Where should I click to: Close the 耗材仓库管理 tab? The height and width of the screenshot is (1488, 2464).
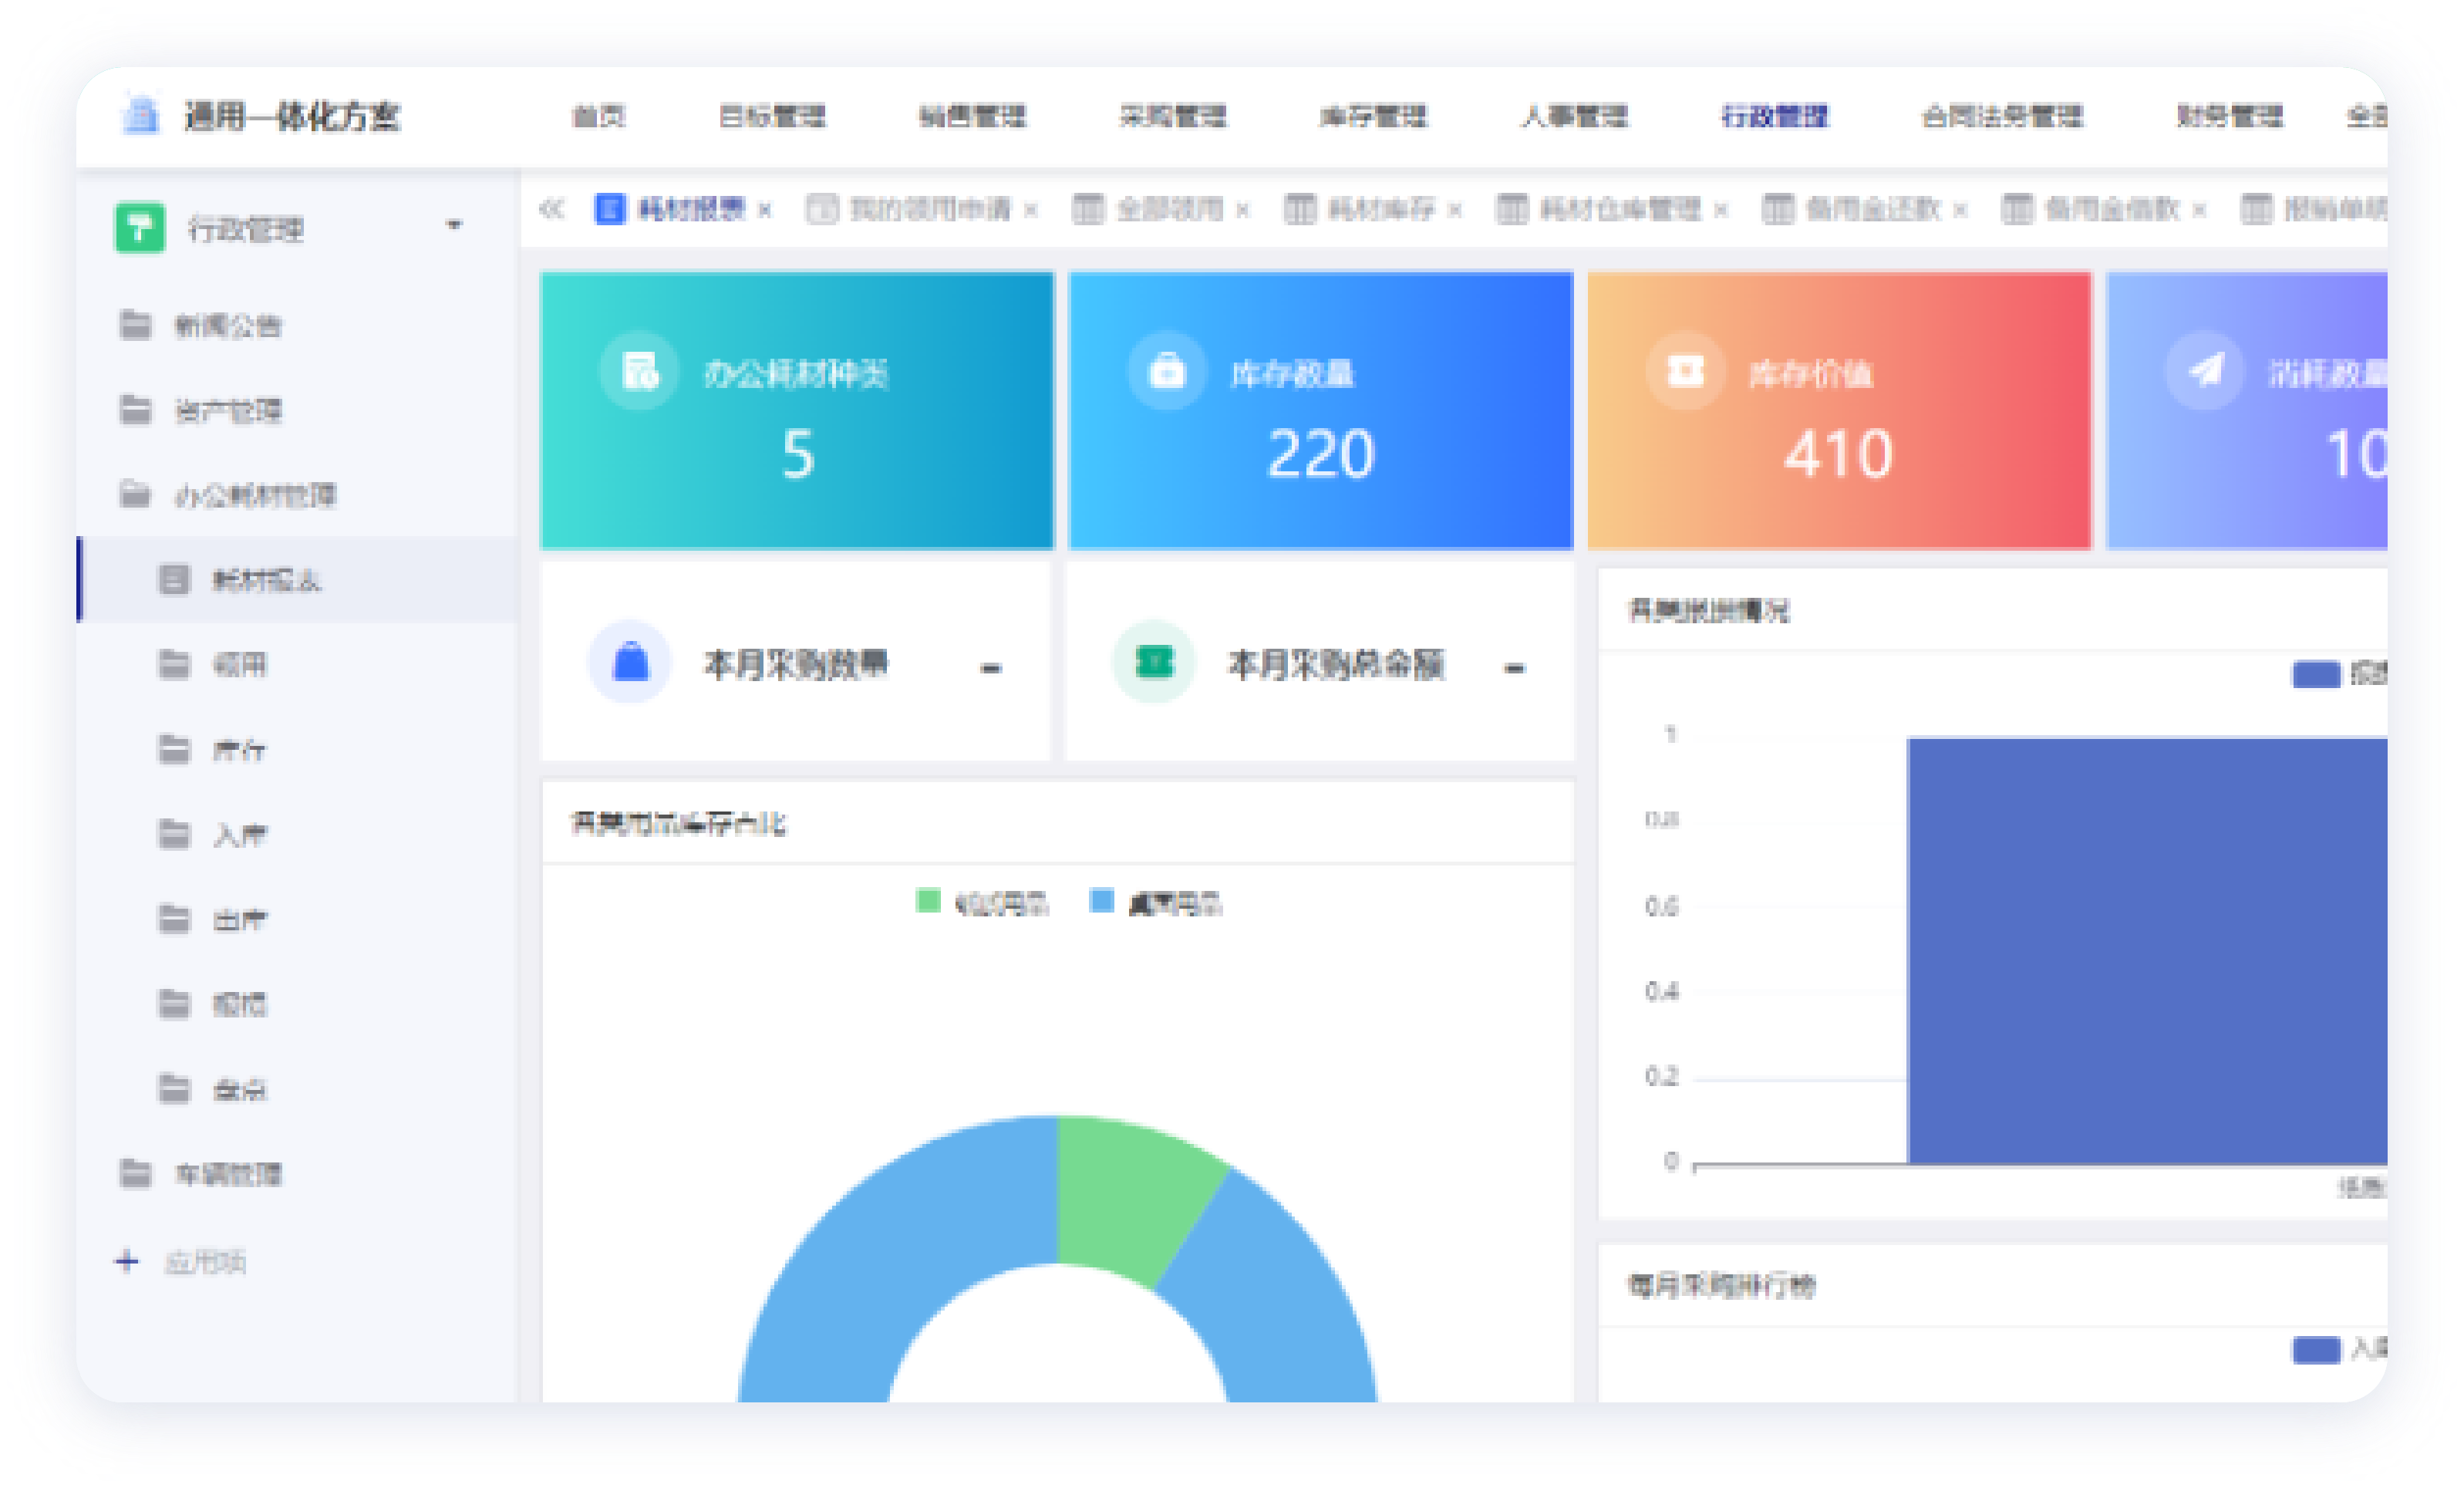(1720, 210)
